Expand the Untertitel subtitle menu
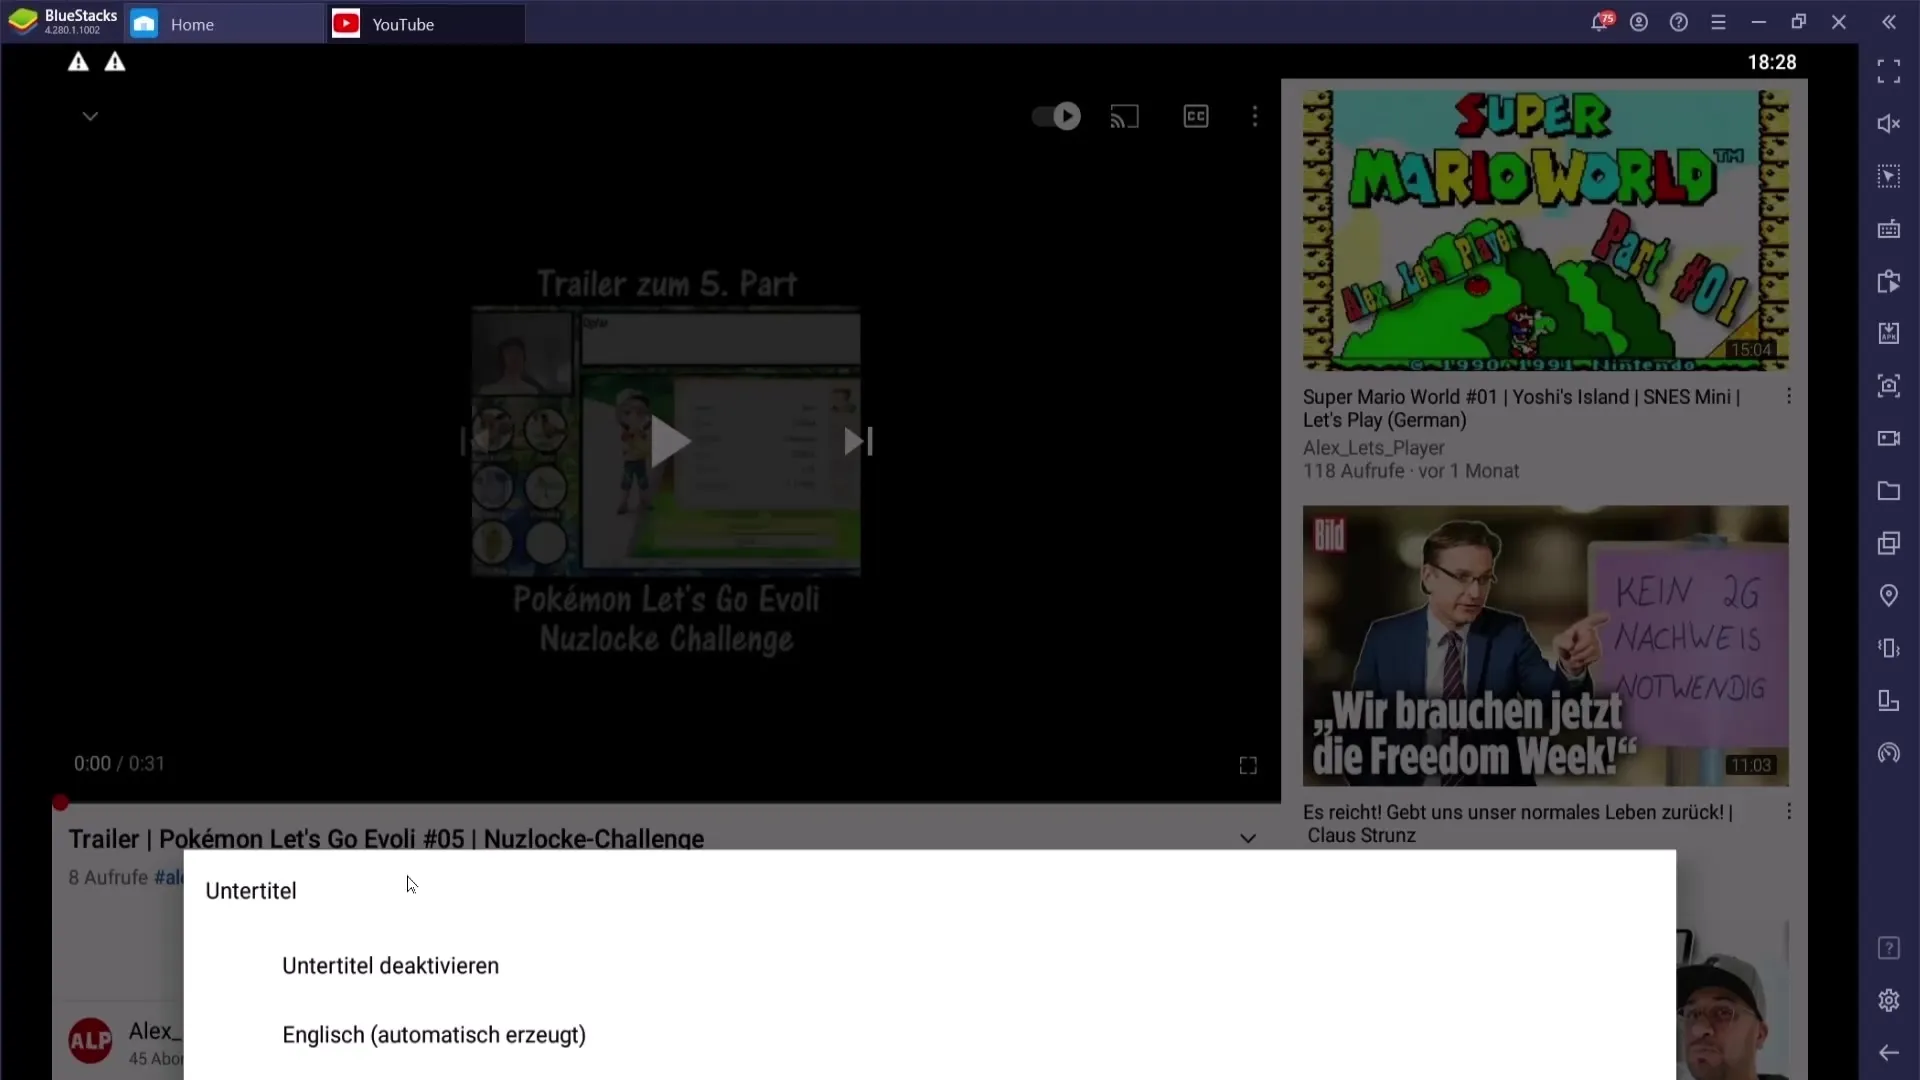1920x1080 pixels. 251,890
